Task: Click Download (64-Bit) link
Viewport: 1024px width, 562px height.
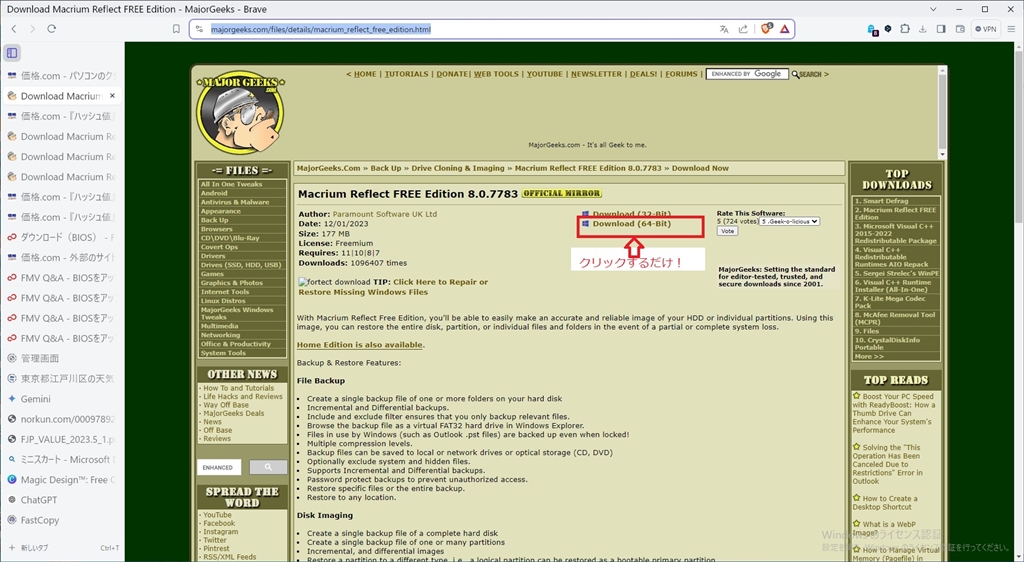Action: [632, 224]
